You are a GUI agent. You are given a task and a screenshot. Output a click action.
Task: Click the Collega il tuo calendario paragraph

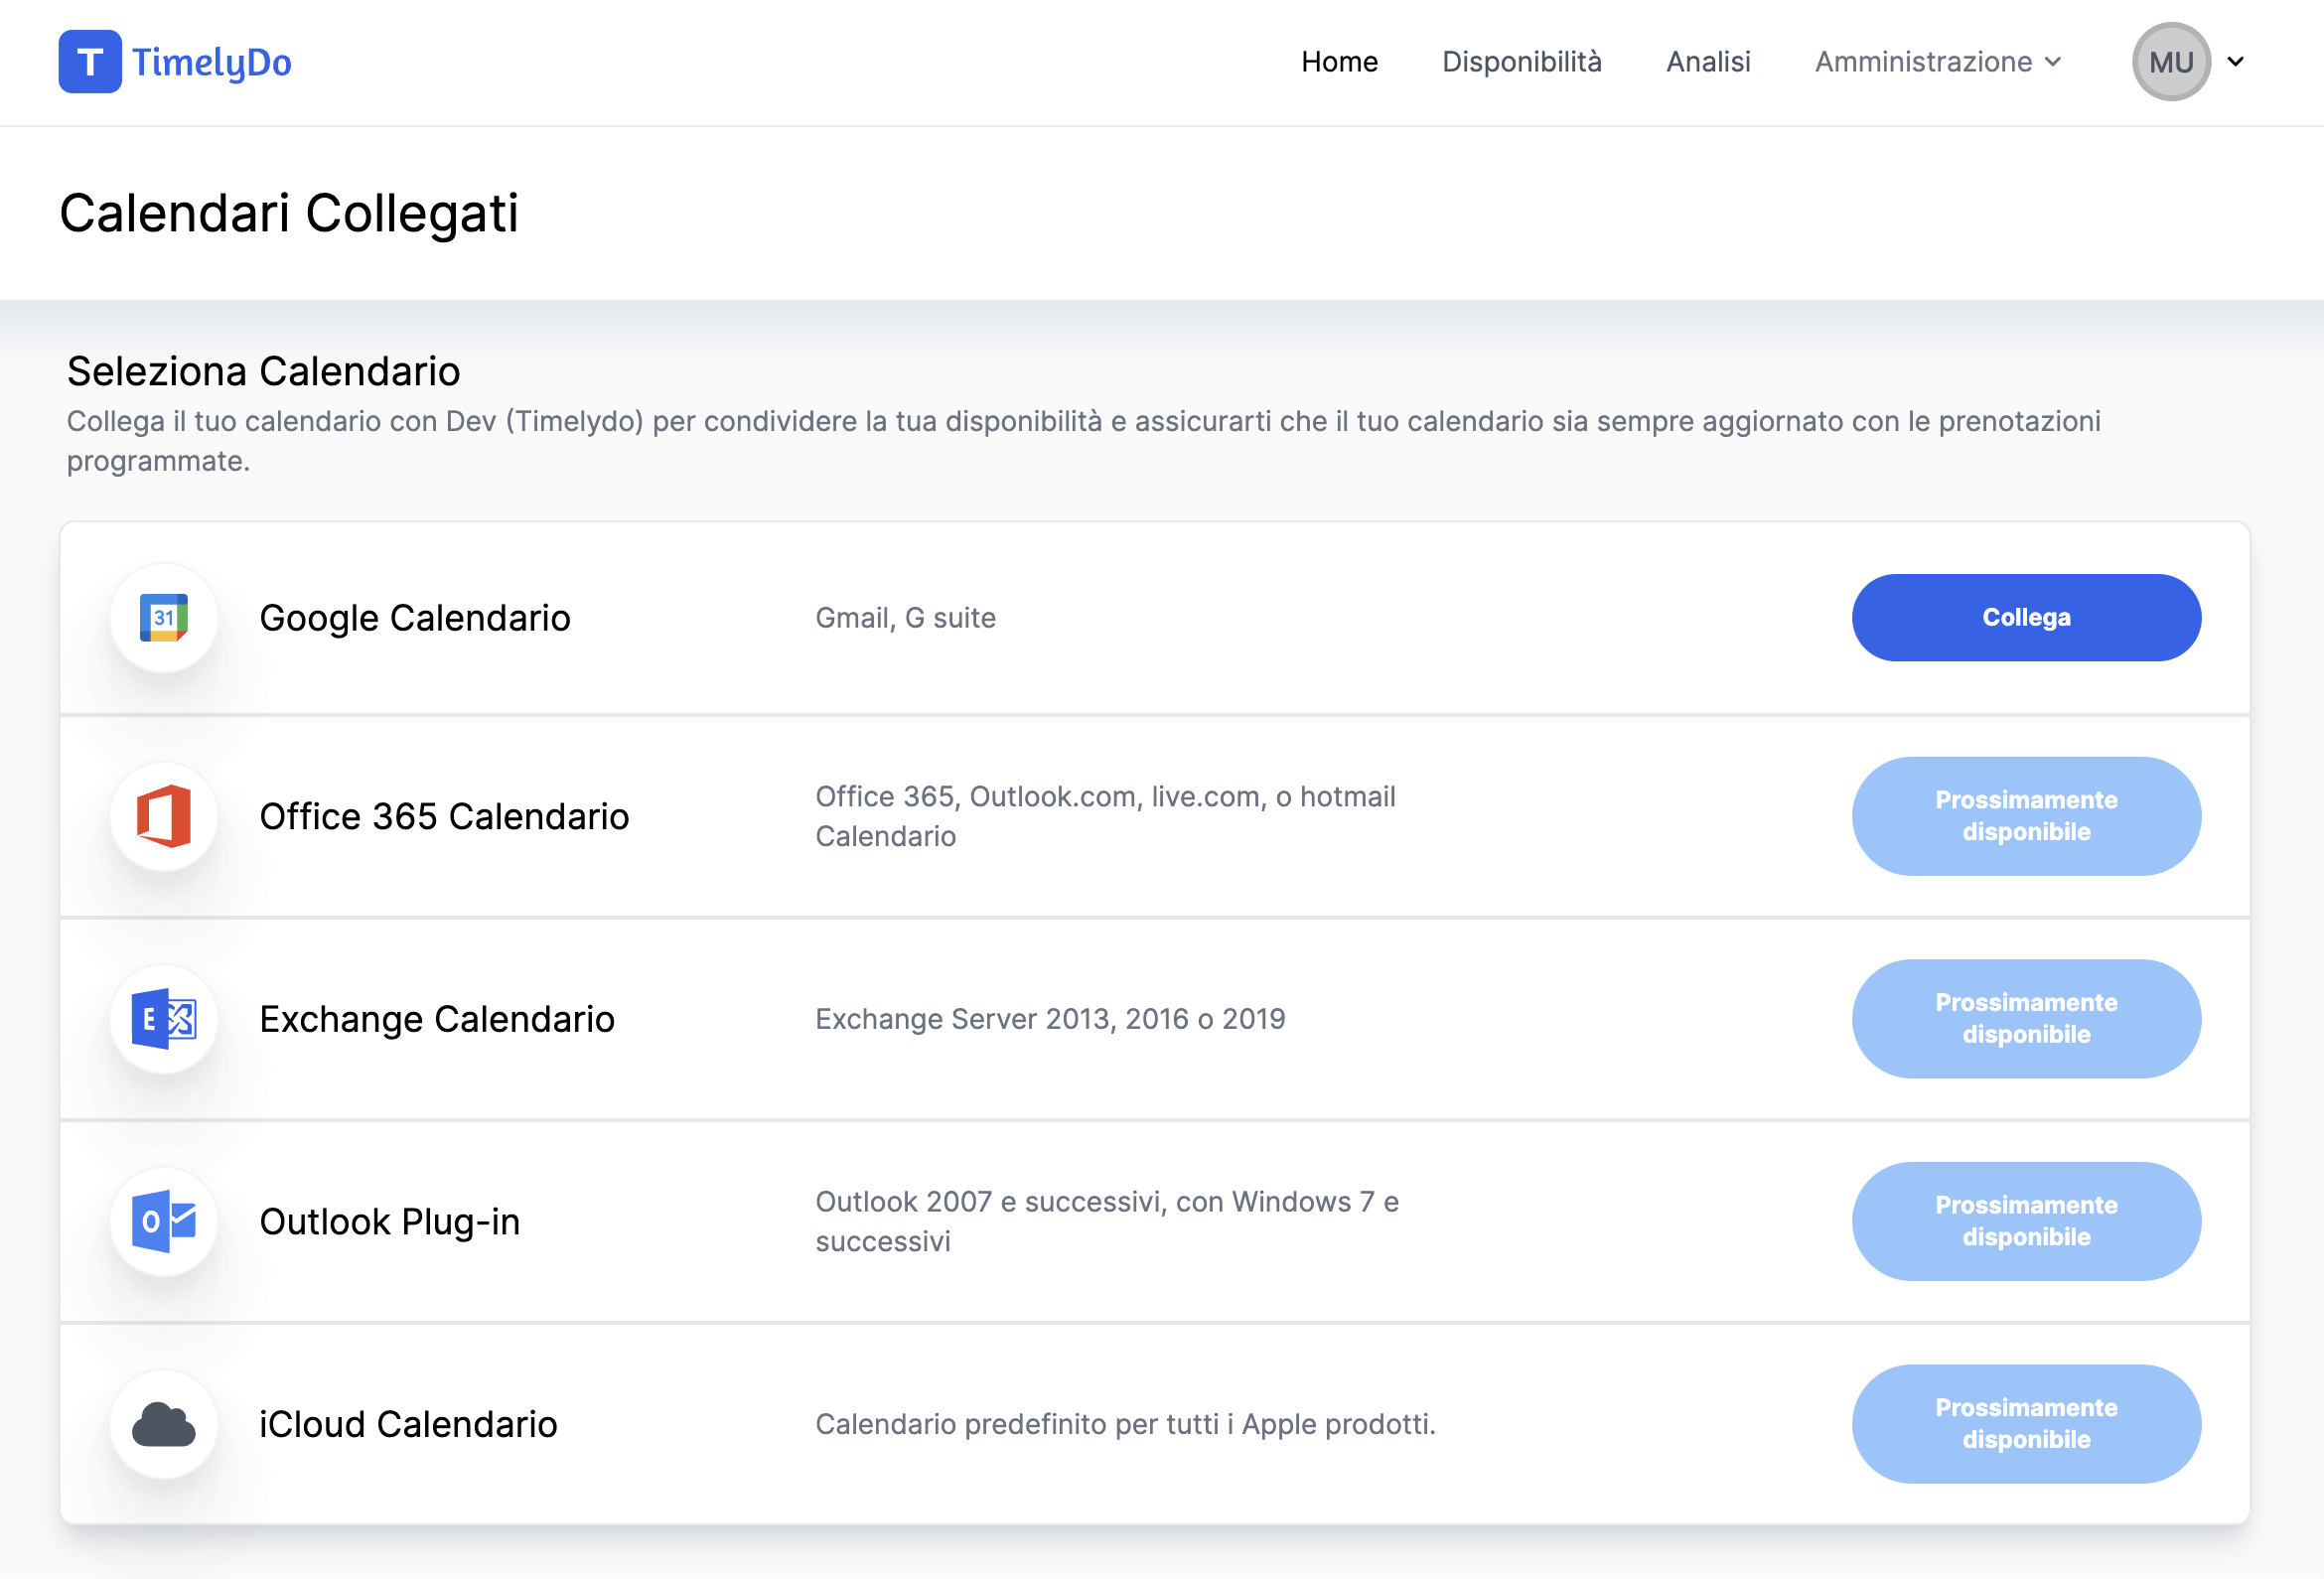pos(1083,441)
